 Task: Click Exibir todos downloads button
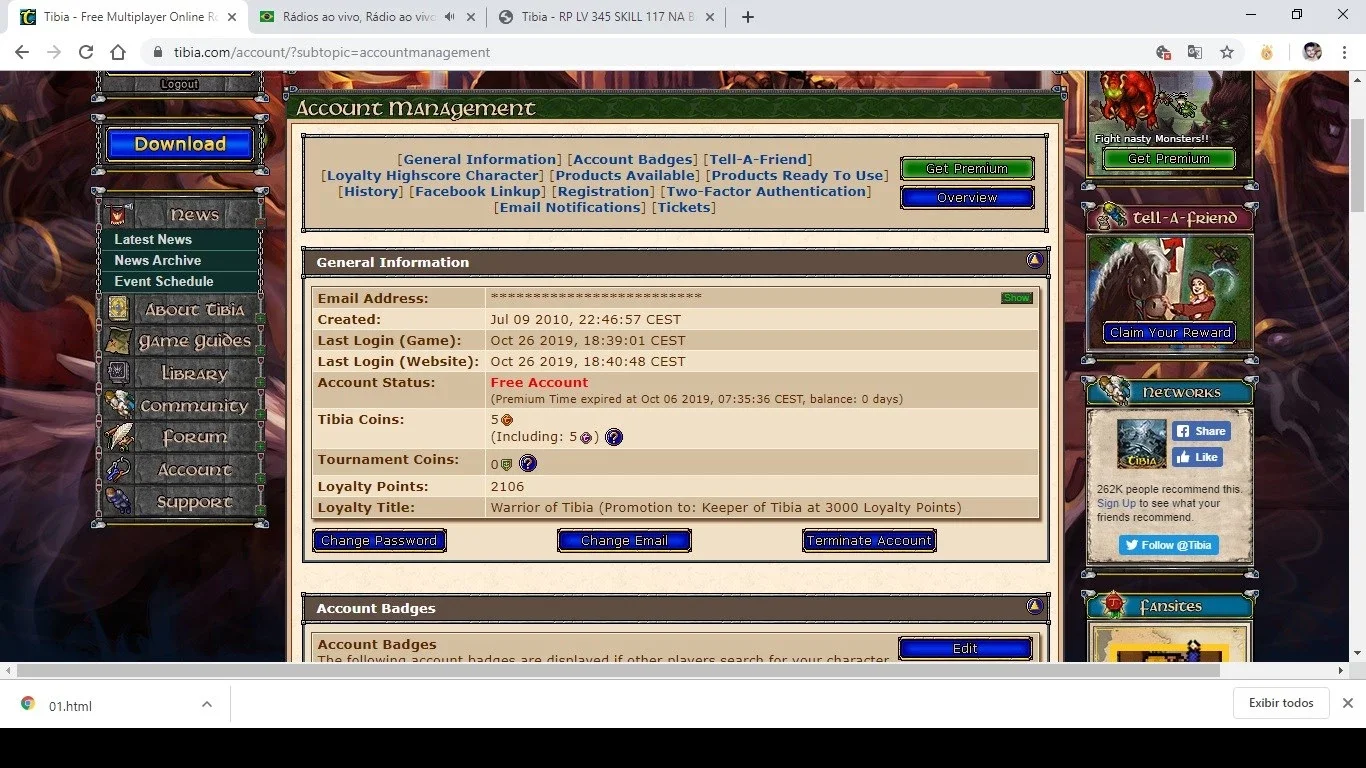1281,703
